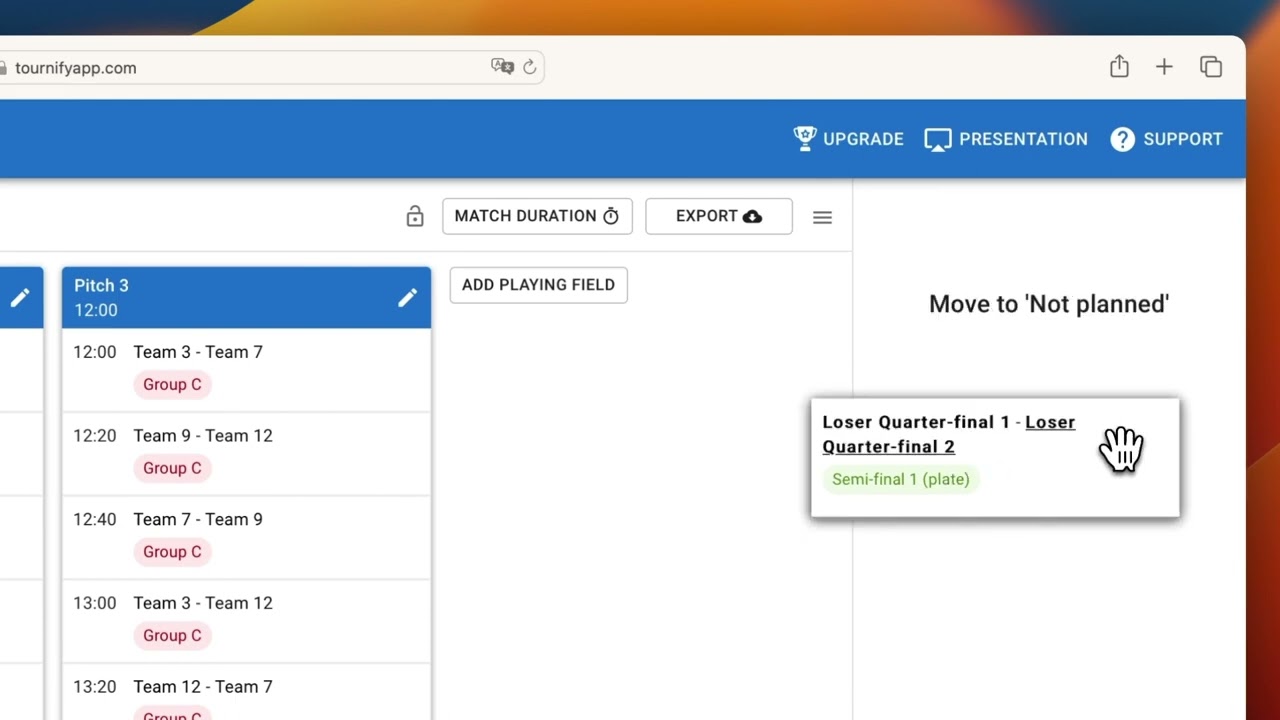Click the Group C tag under the 12:00 match
The width and height of the screenshot is (1280, 720).
172,384
